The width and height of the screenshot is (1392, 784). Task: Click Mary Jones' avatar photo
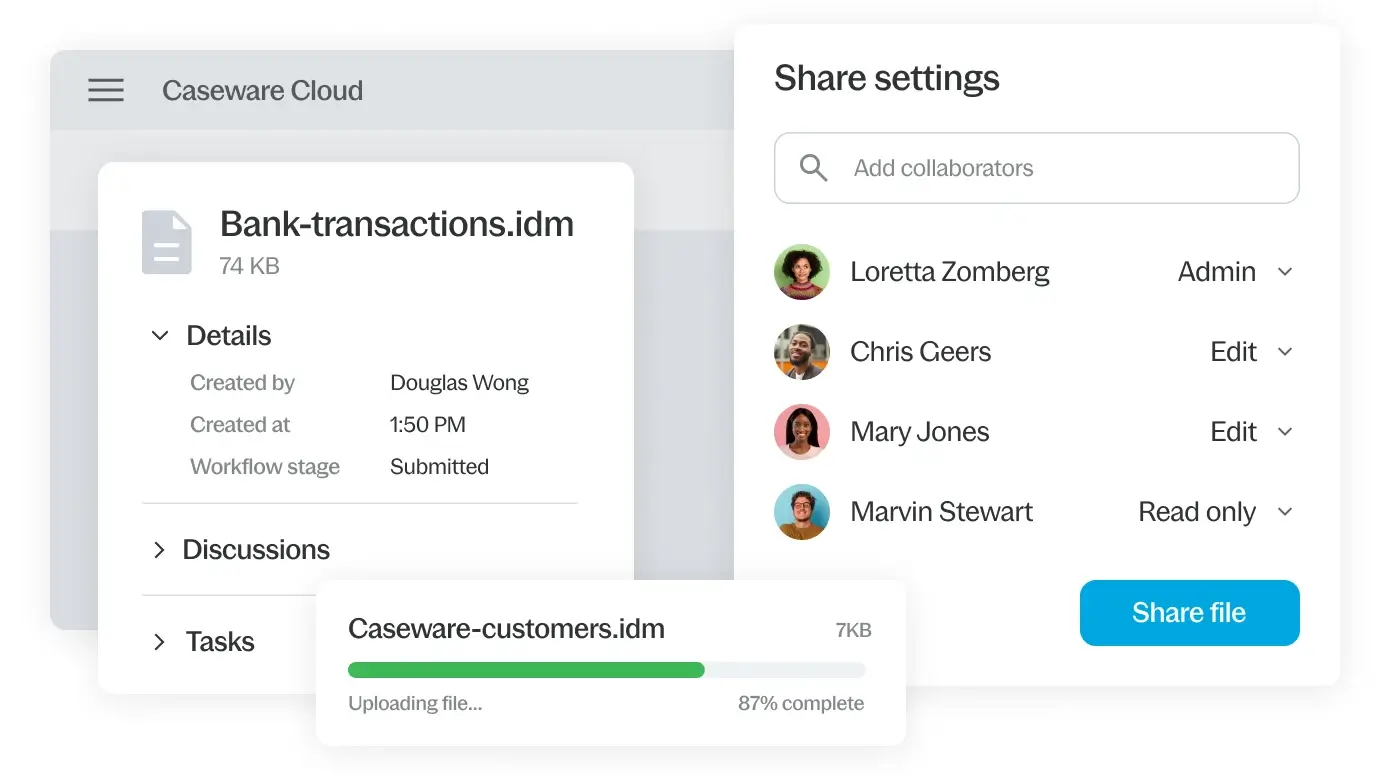click(802, 432)
